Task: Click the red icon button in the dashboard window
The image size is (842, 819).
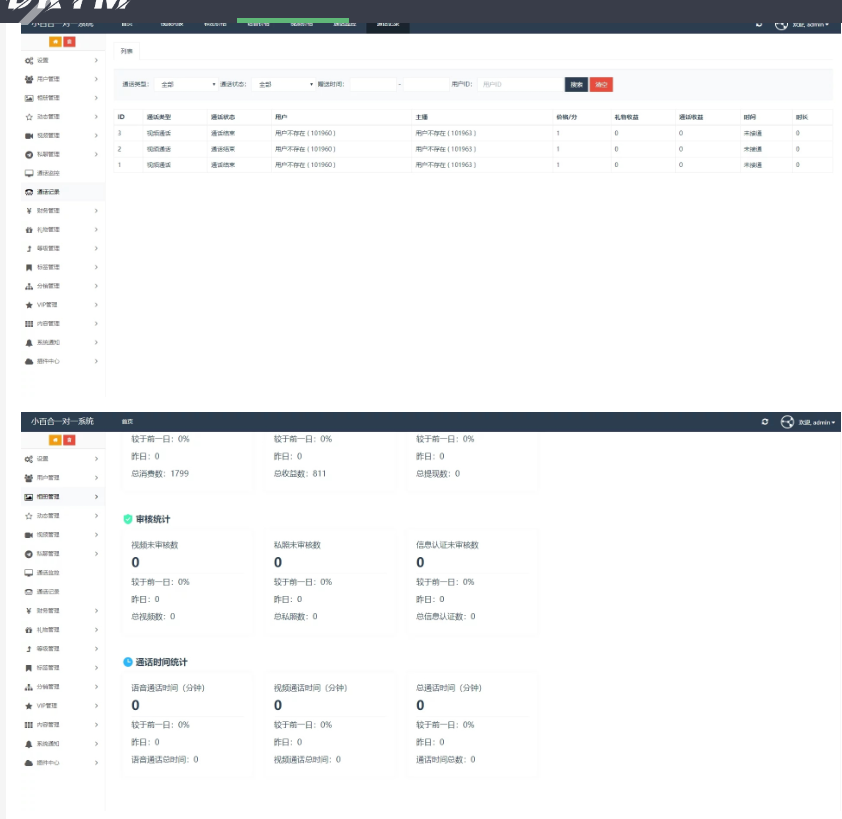Action: pyautogui.click(x=69, y=440)
